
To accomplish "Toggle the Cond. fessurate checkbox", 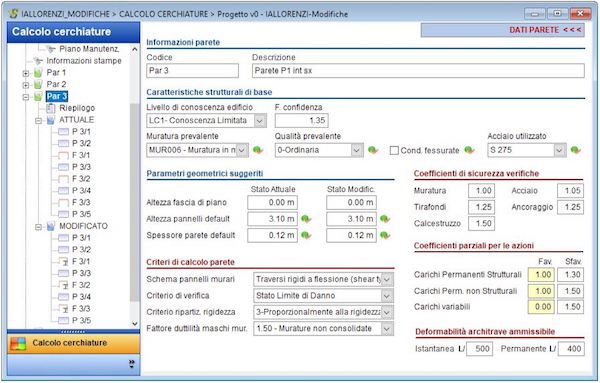I will point(394,150).
